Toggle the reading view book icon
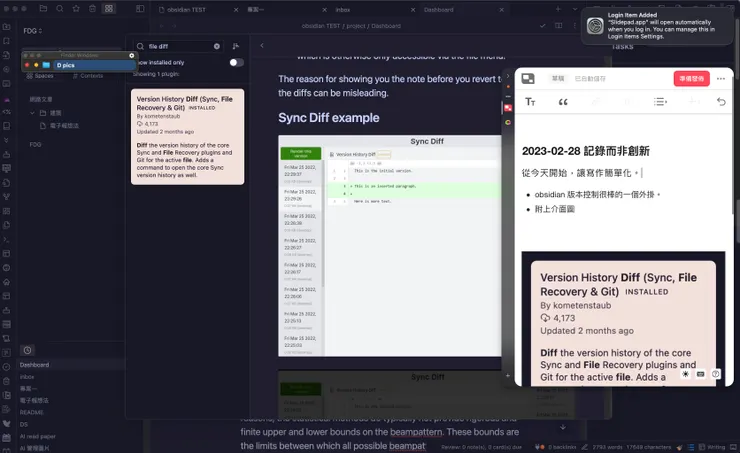Screen dimensions: 740x453 tap(559, 25)
